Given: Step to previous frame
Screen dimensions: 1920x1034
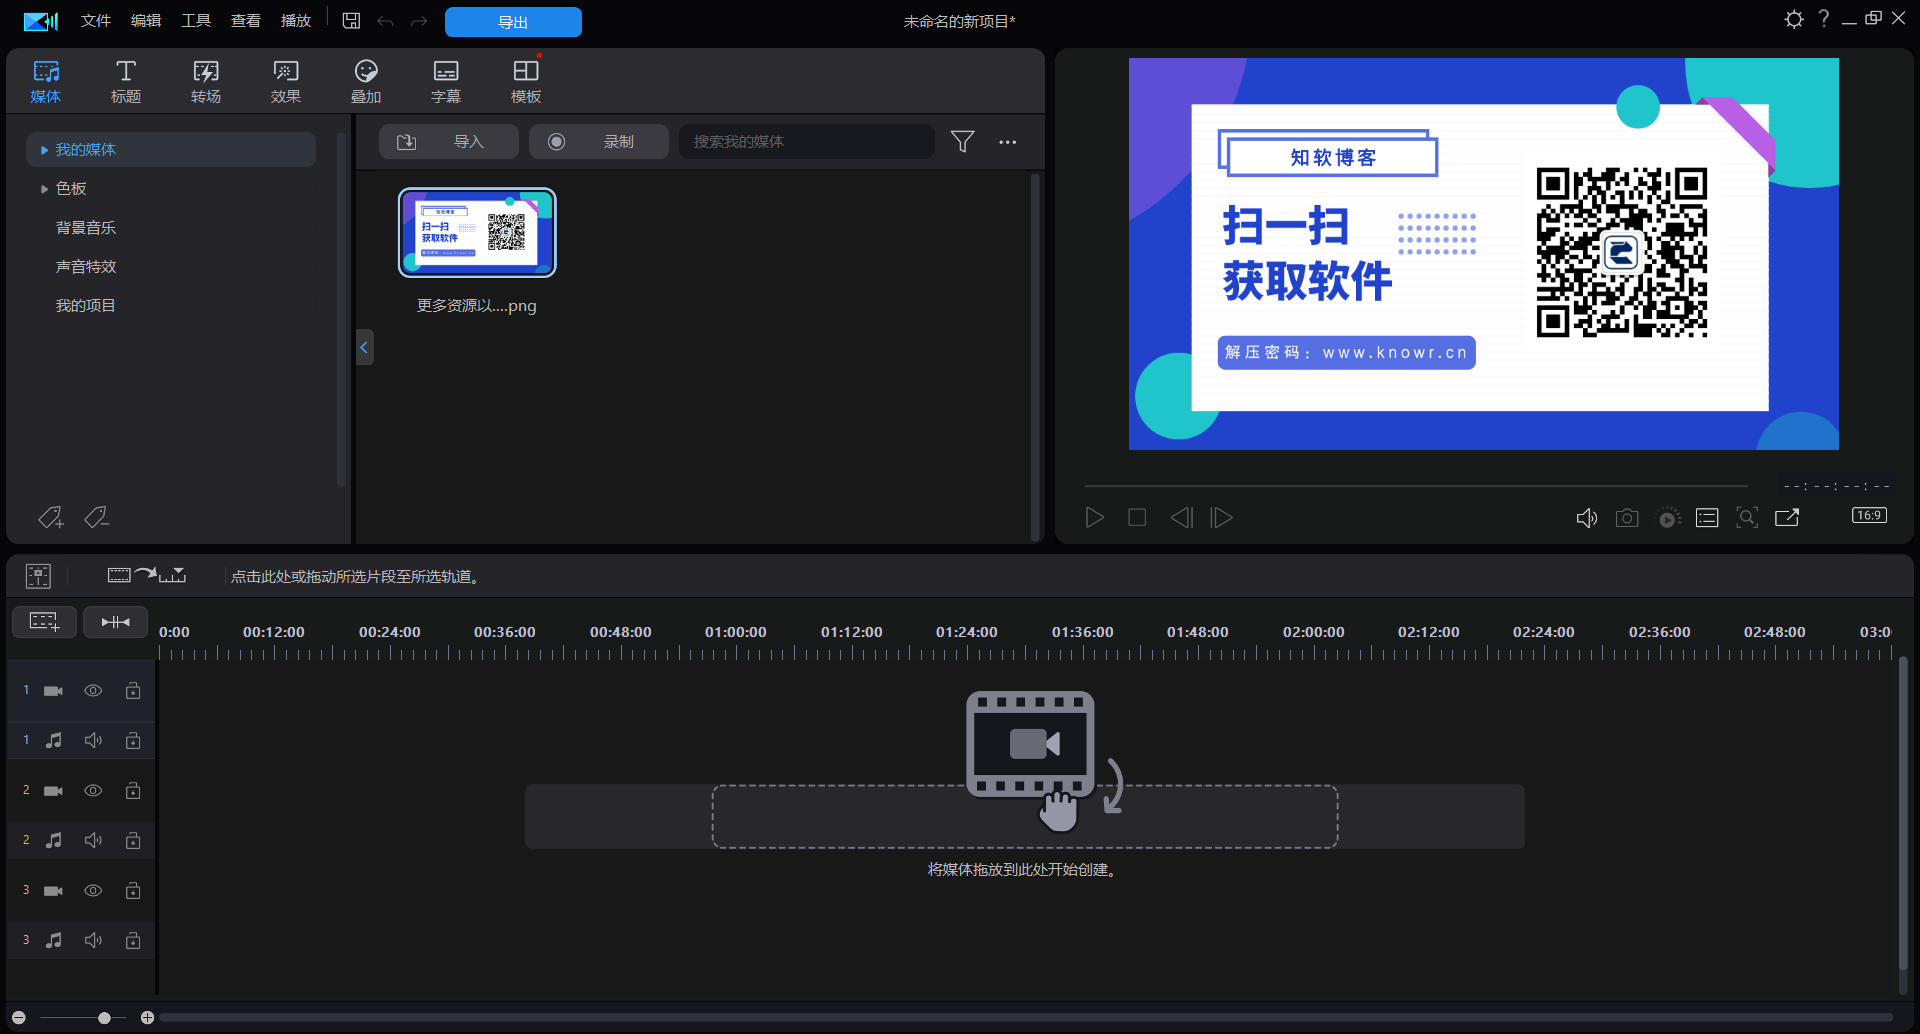Looking at the screenshot, I should pos(1181,518).
